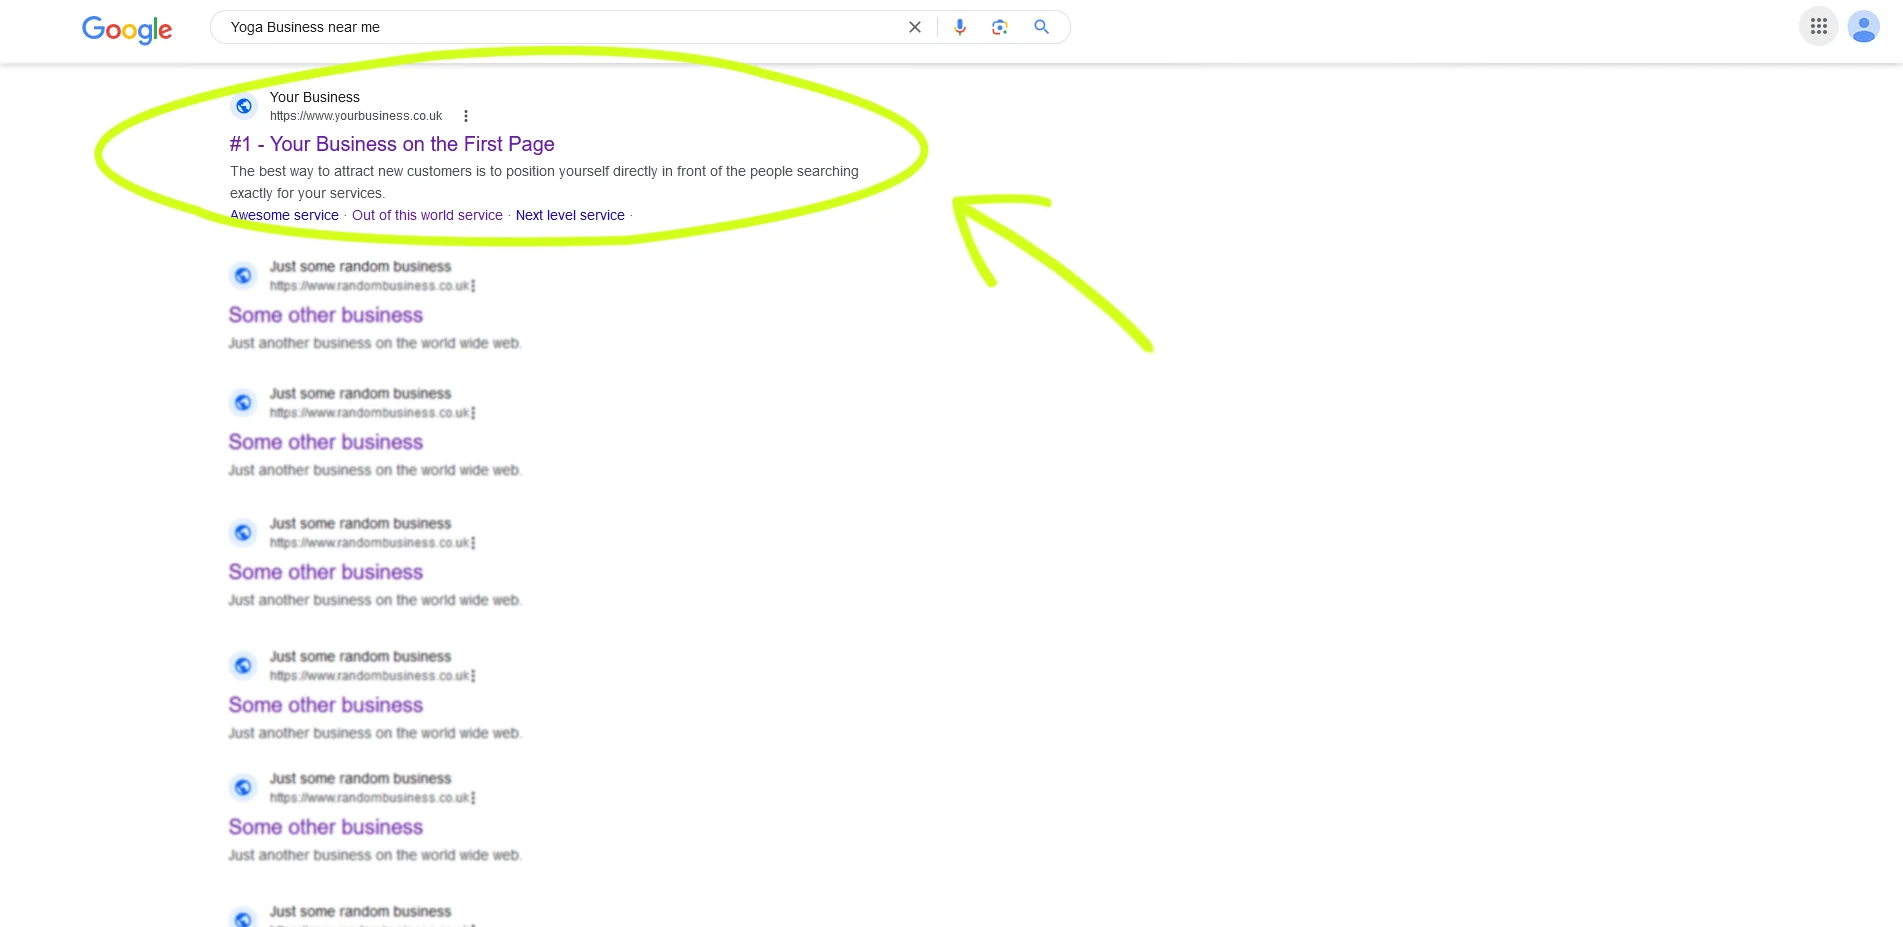The width and height of the screenshot is (1903, 927).
Task: Click the Google logo
Action: 127,29
